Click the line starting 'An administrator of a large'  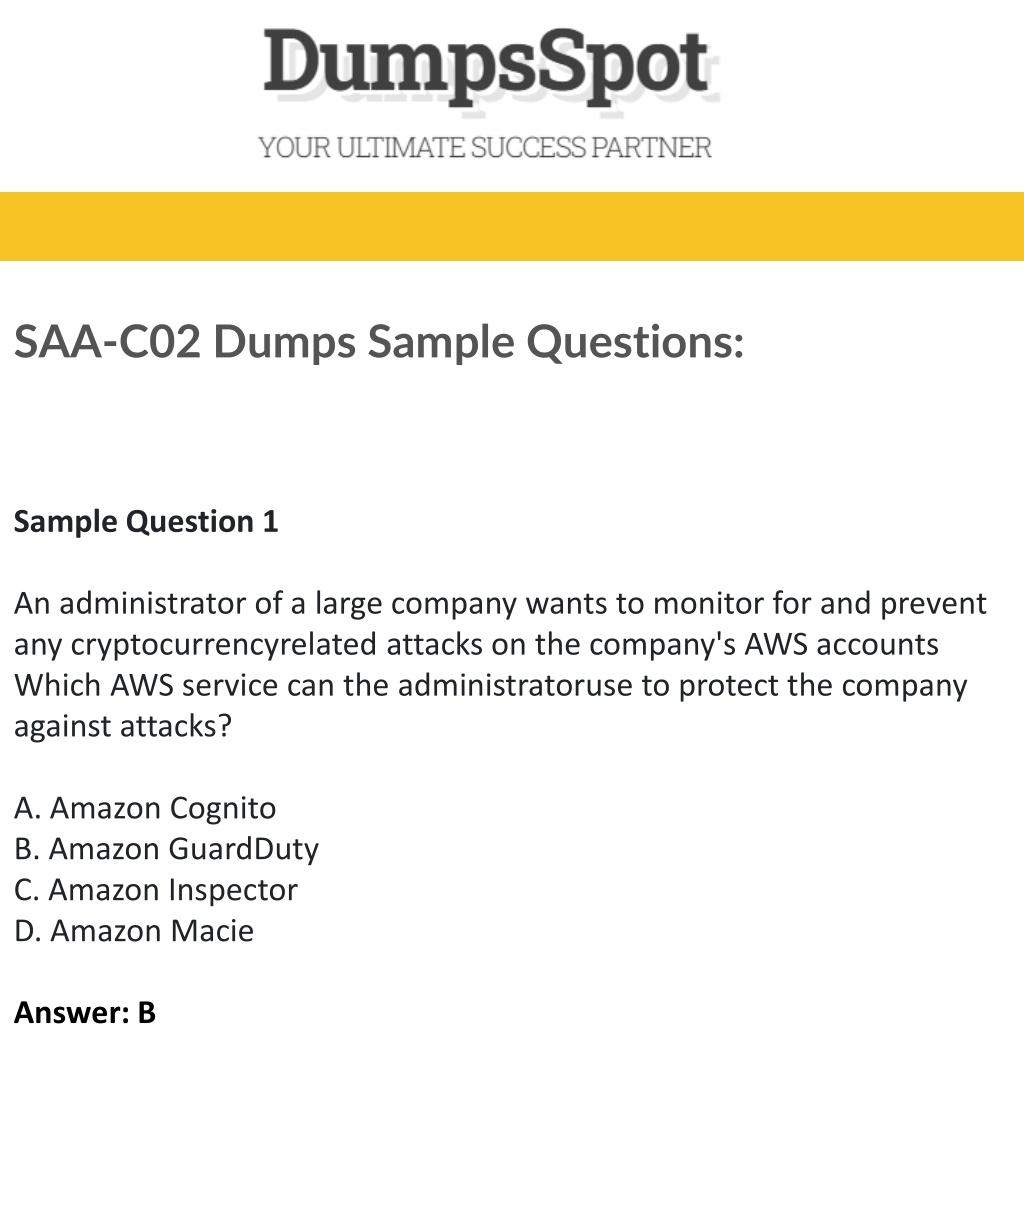click(500, 604)
